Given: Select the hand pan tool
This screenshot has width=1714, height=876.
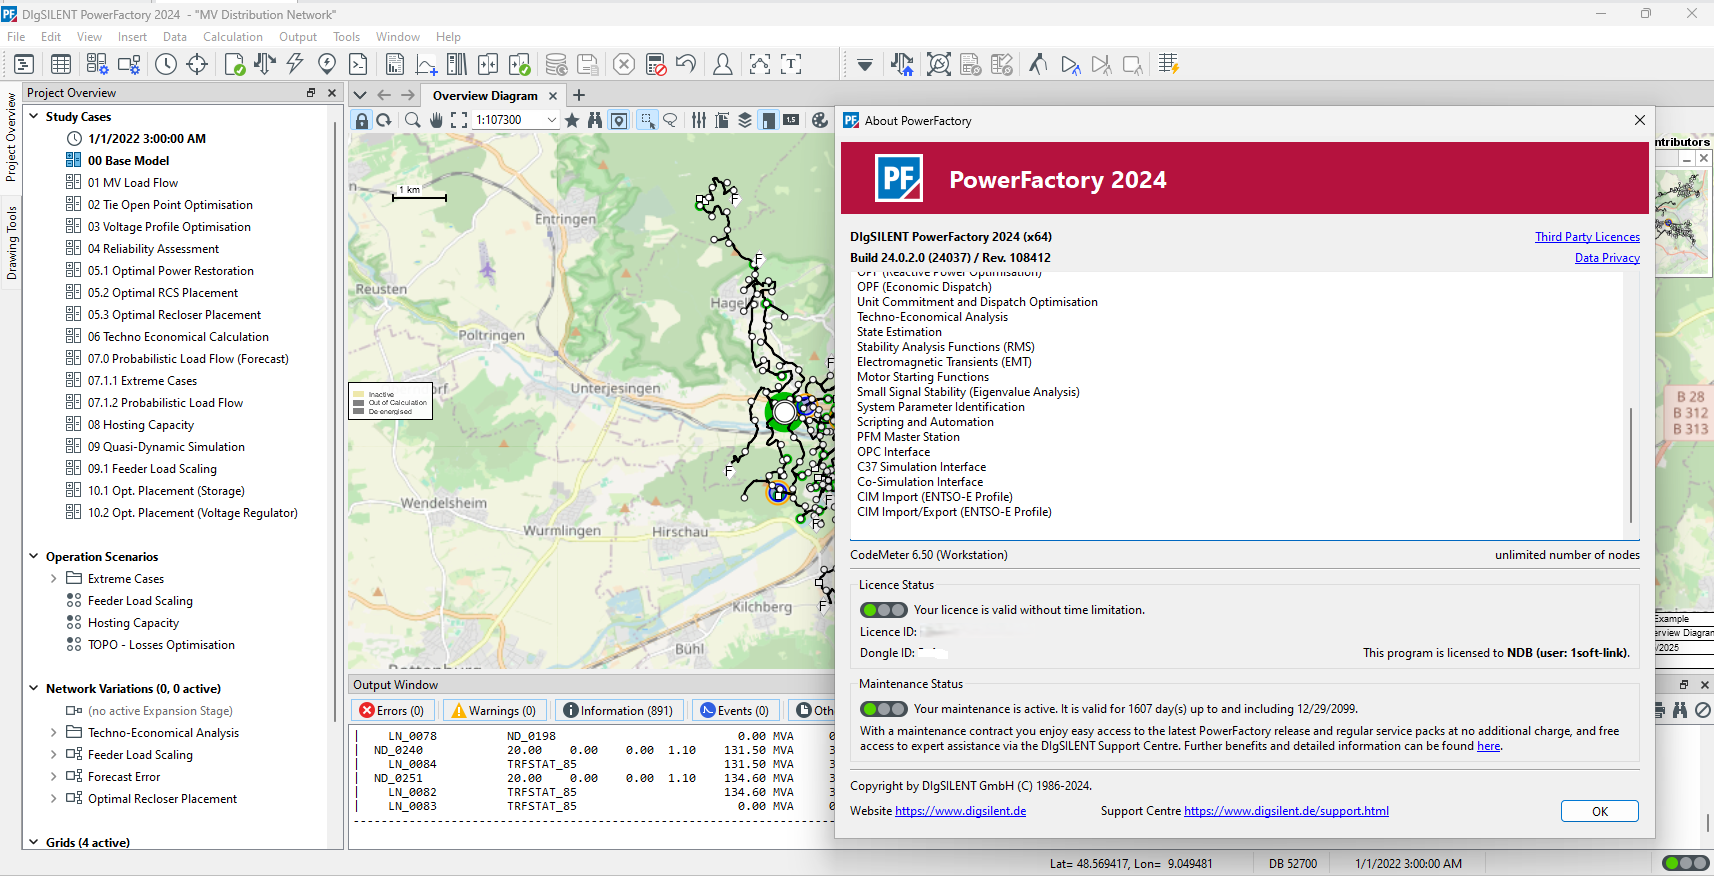Looking at the screenshot, I should point(436,120).
